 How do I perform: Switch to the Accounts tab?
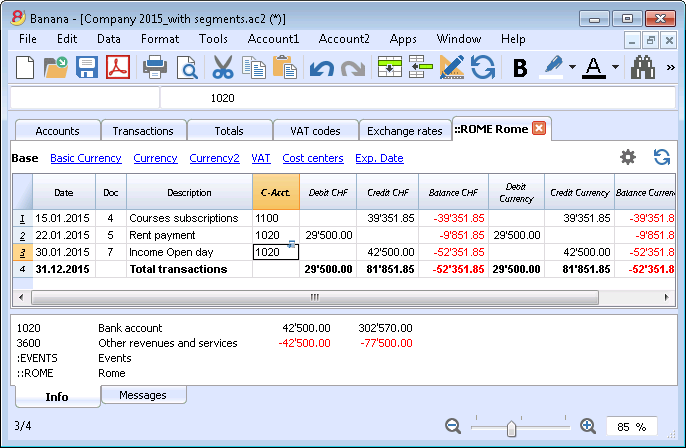coord(57,131)
